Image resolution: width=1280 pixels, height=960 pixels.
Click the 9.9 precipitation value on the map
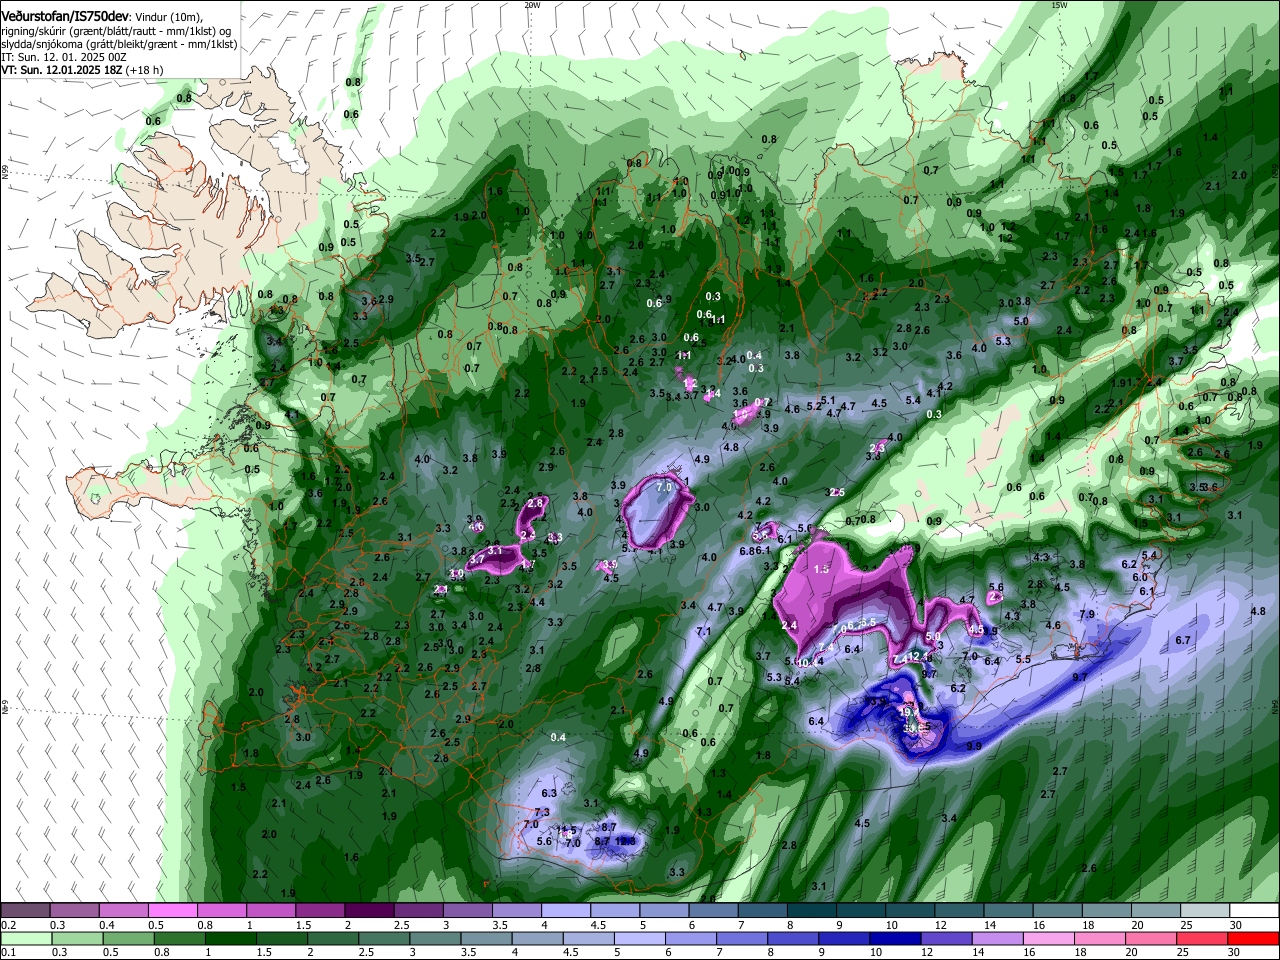coord(973,746)
